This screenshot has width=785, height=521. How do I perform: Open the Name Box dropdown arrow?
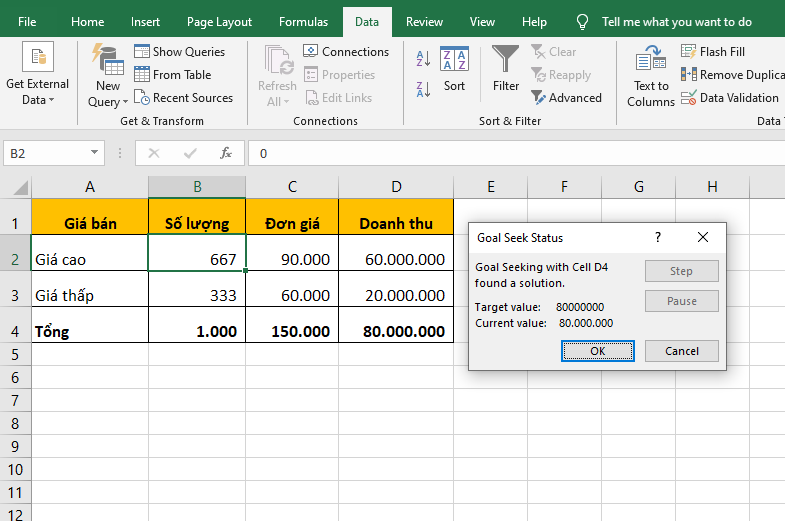point(96,153)
